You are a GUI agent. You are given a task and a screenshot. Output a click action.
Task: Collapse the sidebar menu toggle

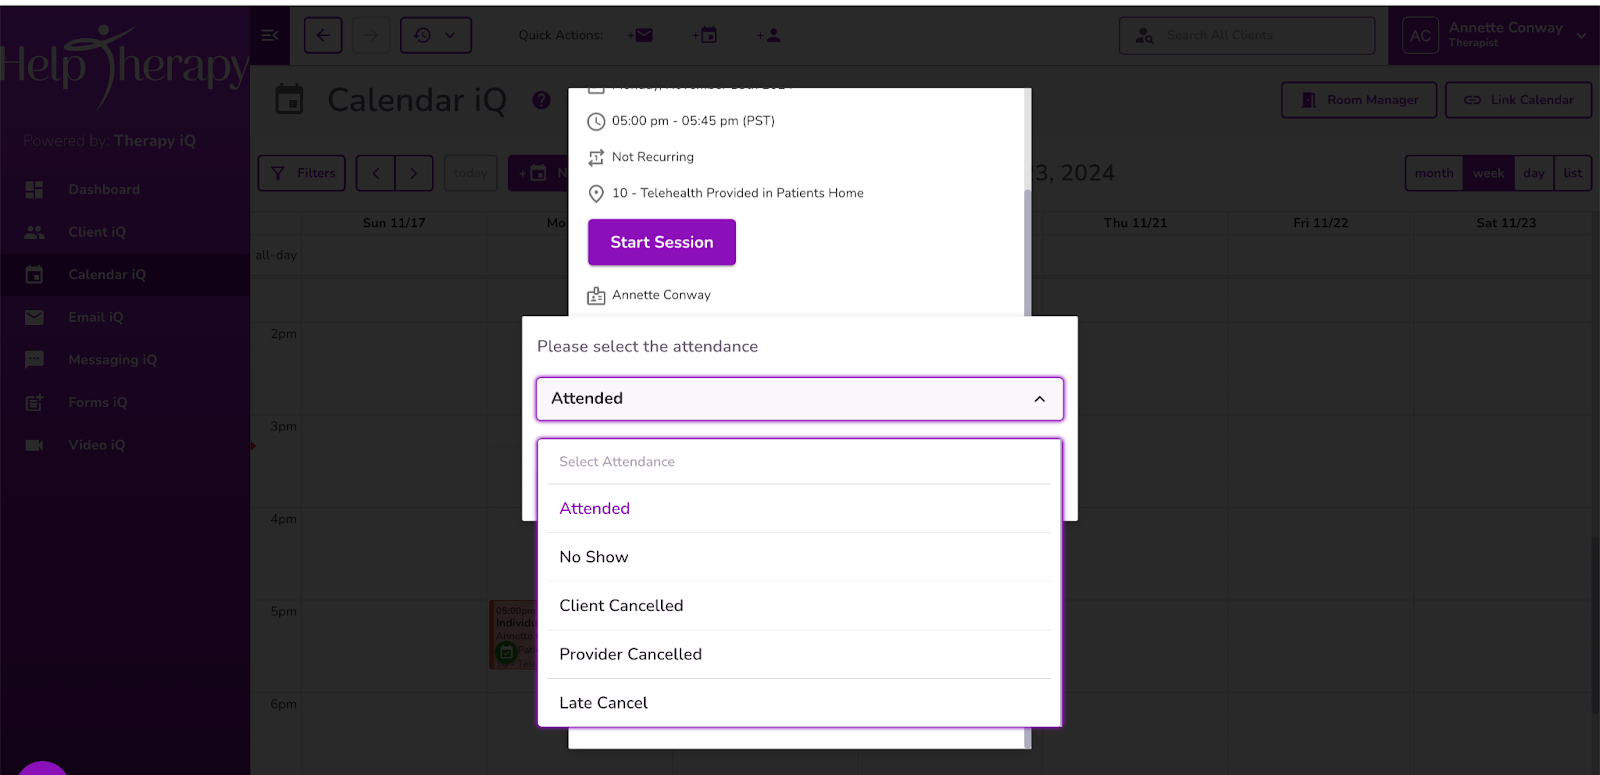click(x=269, y=35)
